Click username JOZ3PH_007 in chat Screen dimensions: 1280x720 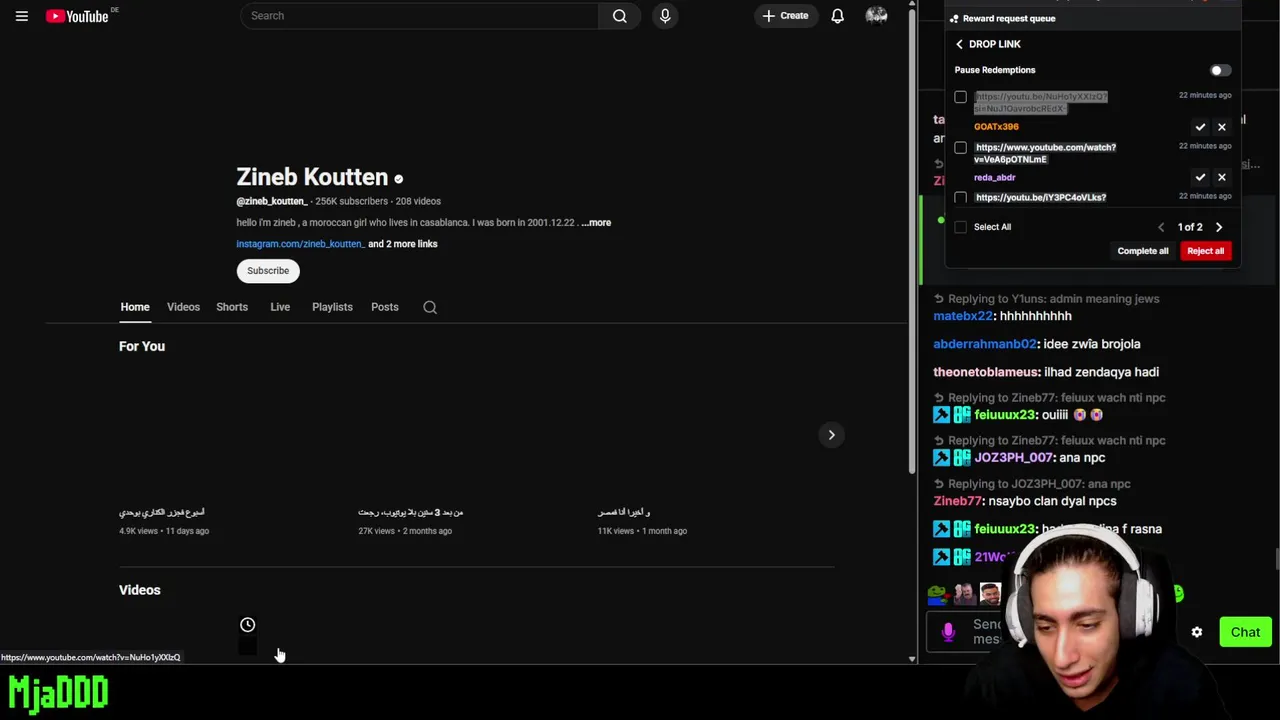click(x=1014, y=458)
